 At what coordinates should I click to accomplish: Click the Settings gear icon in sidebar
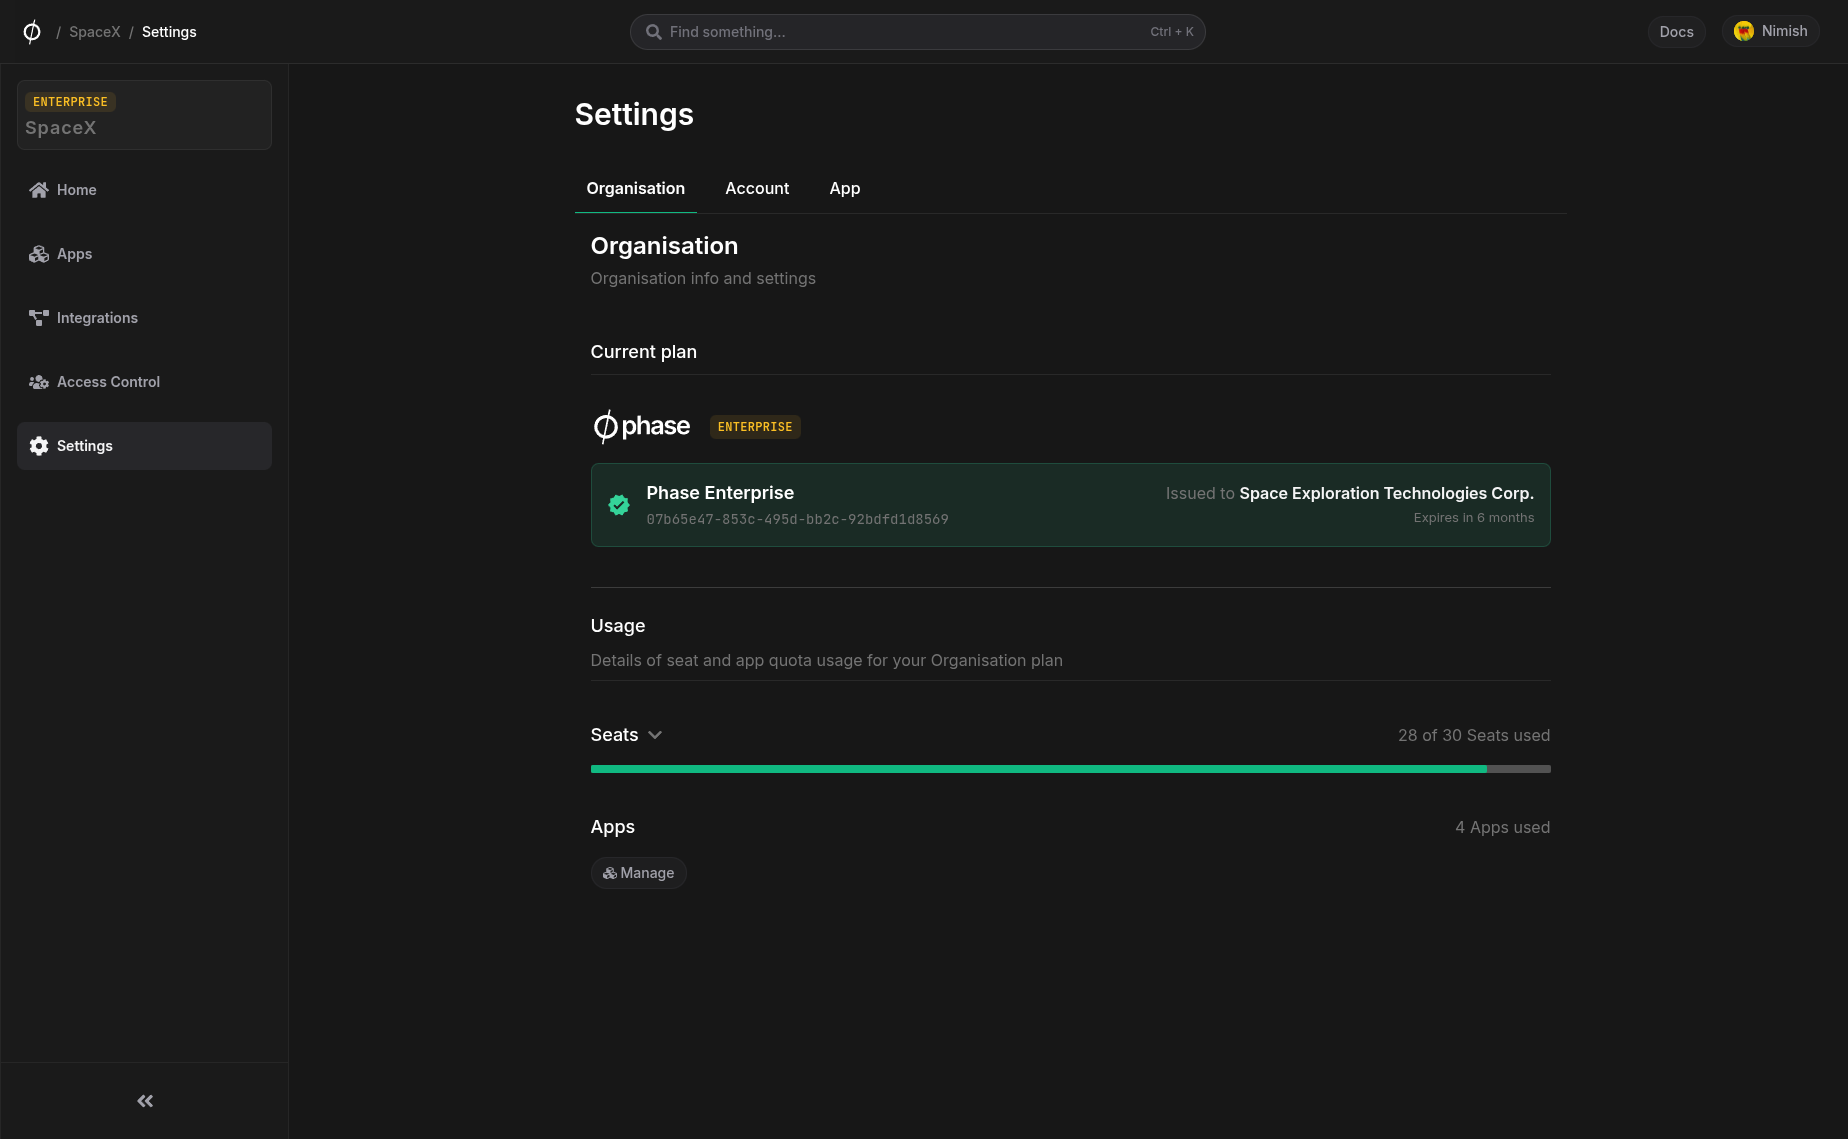tap(39, 446)
